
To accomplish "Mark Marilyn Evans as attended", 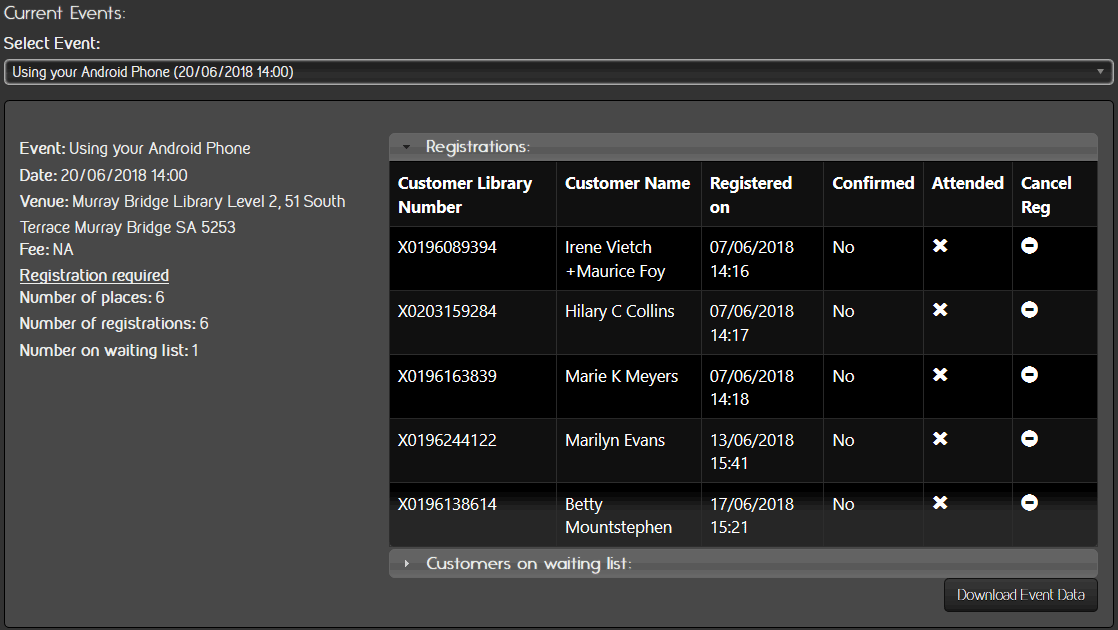I will pos(940,439).
